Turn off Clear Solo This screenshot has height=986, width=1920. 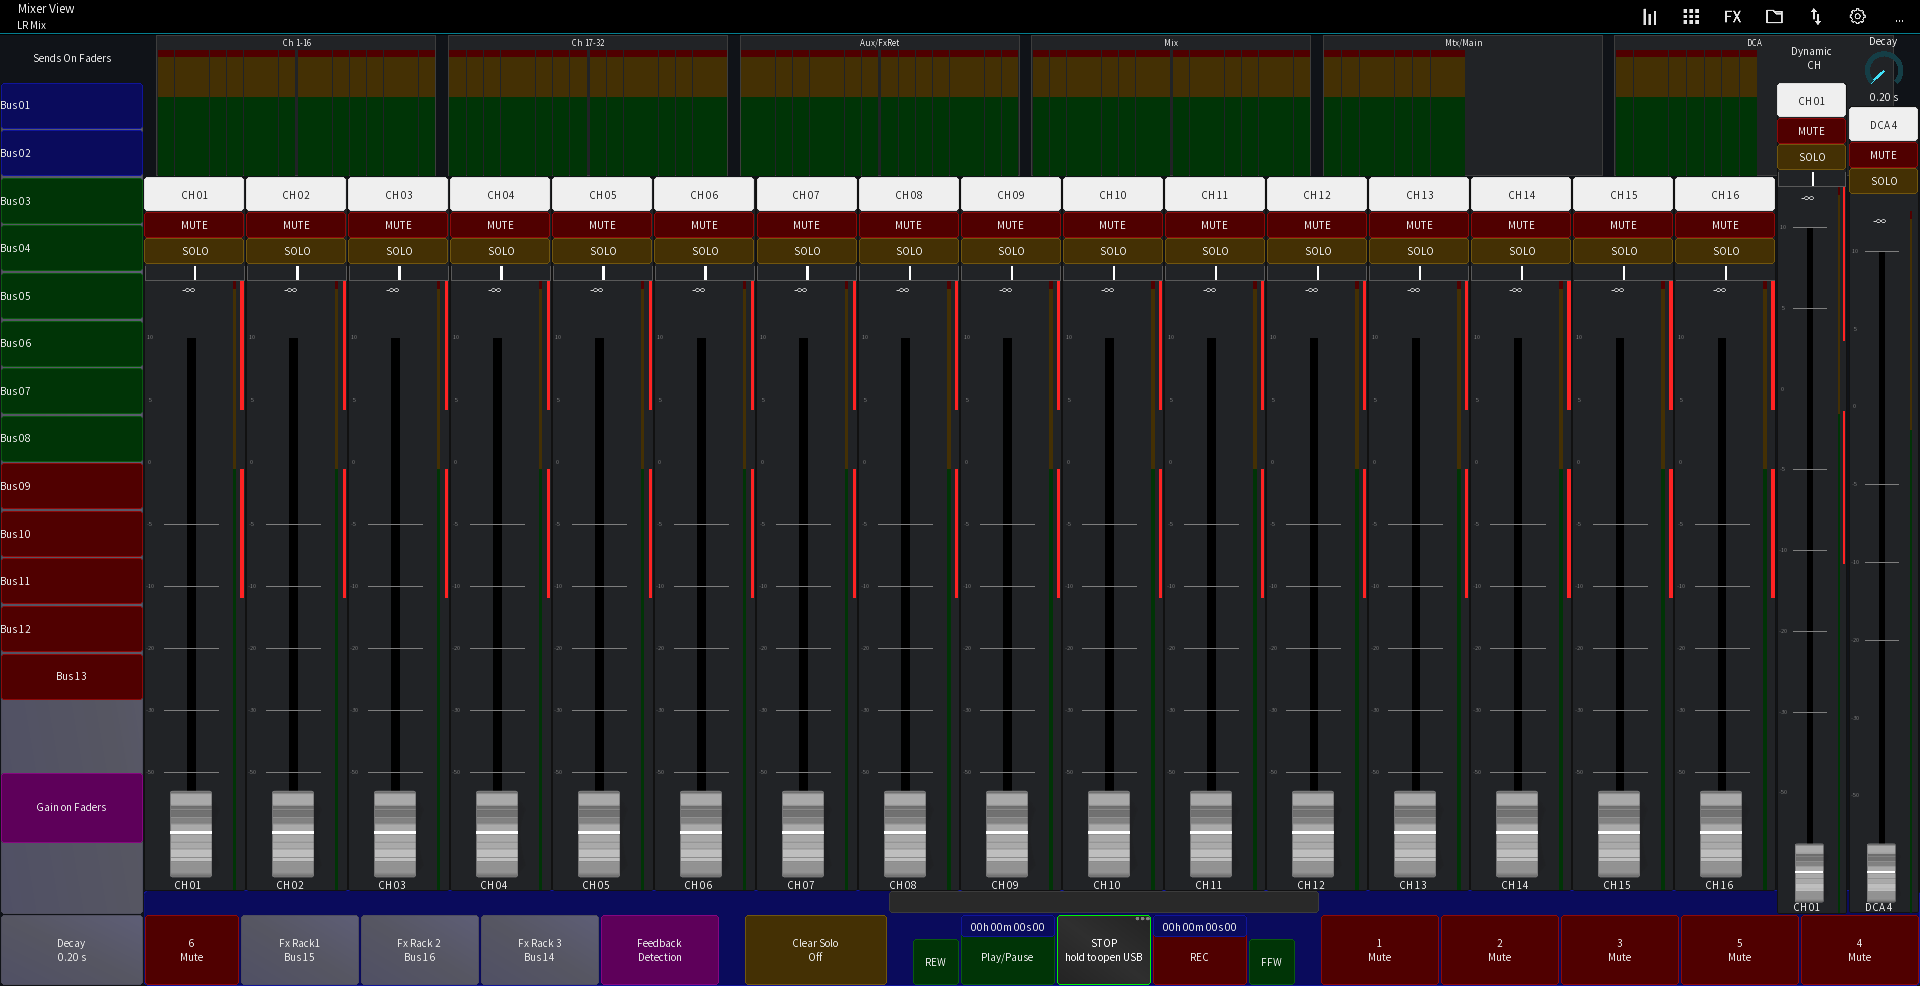[815, 949]
